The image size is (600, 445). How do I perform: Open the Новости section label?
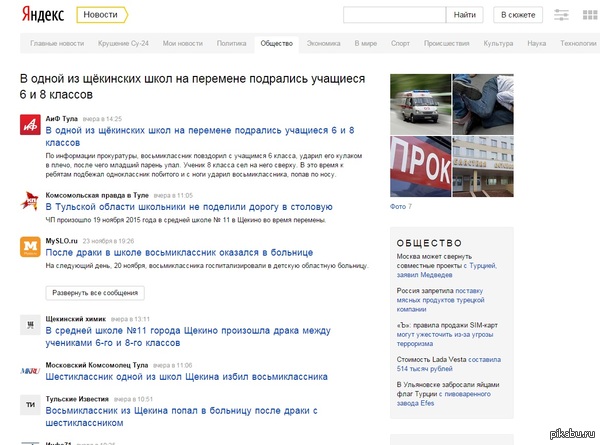tap(100, 15)
